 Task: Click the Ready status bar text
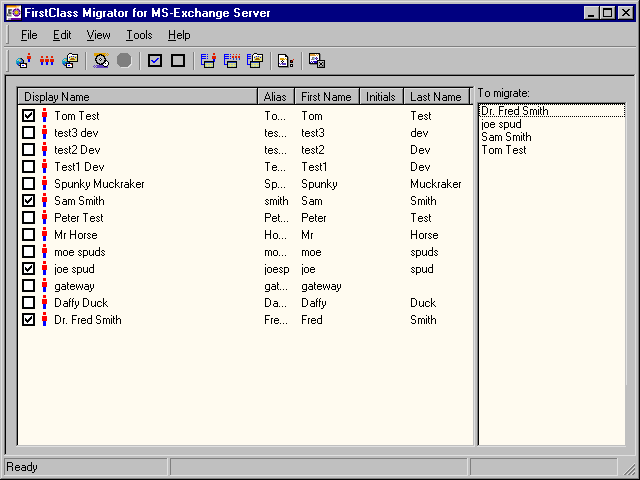point(22,467)
